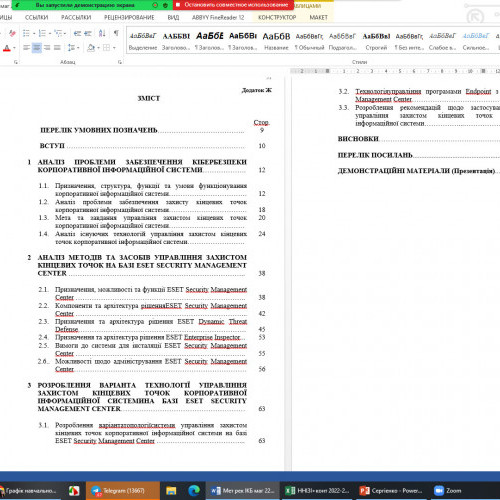Expand the bulleted list dropdown arrow
This screenshot has width=500, height=500.
pyautogui.click(x=34, y=33)
